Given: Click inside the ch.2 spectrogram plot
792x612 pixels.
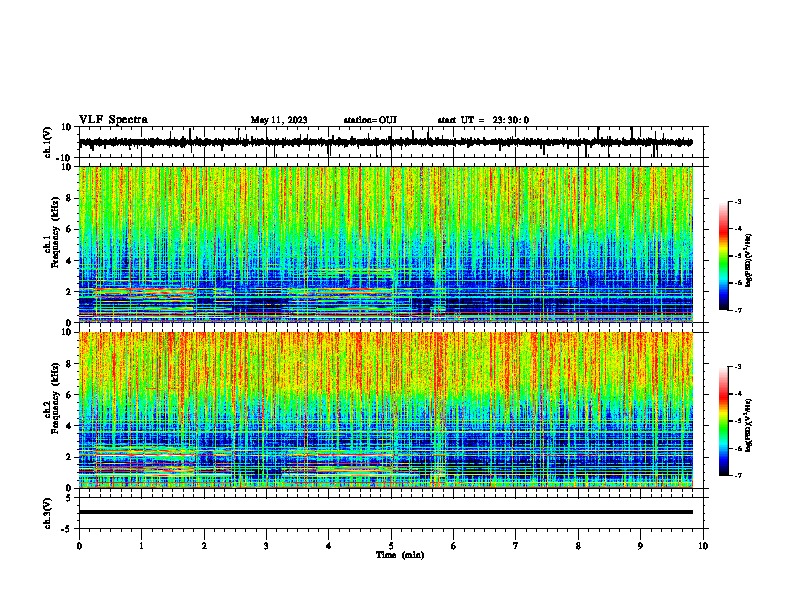Looking at the screenshot, I should (386, 410).
